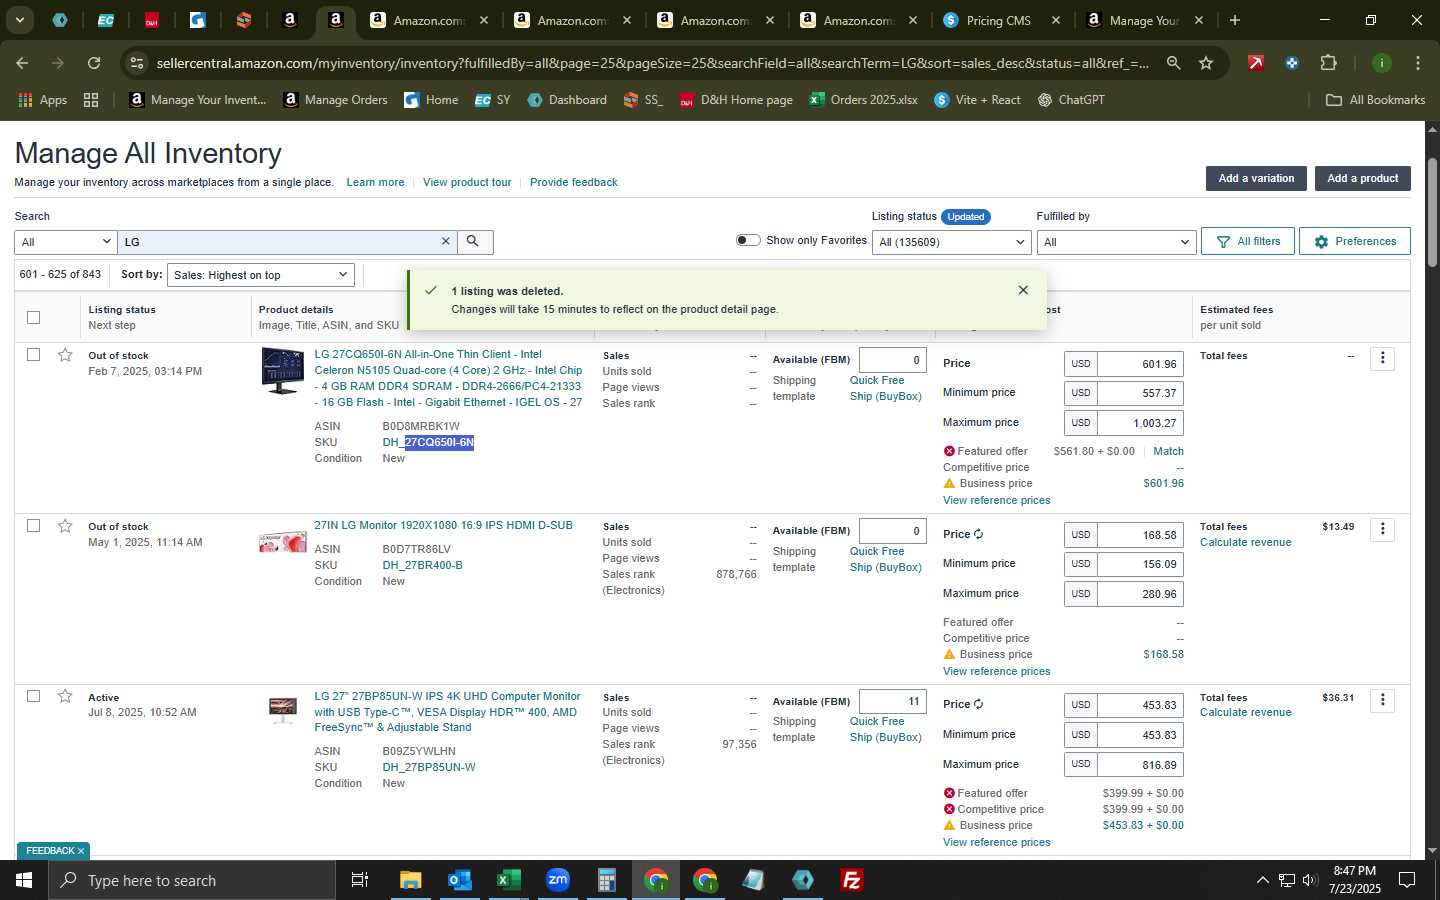Open kebab menu for the LG 27CQ650I-6N row

click(x=1383, y=358)
